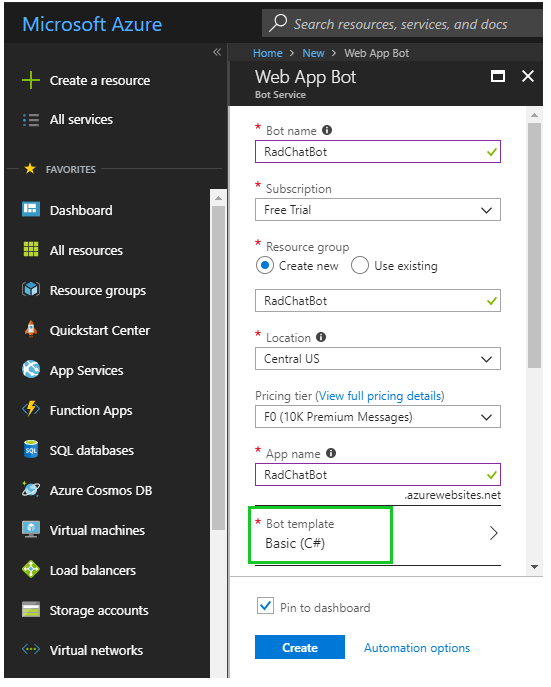This screenshot has width=551, height=687.
Task: Open Azure Cosmos DB in the sidebar
Action: point(101,490)
